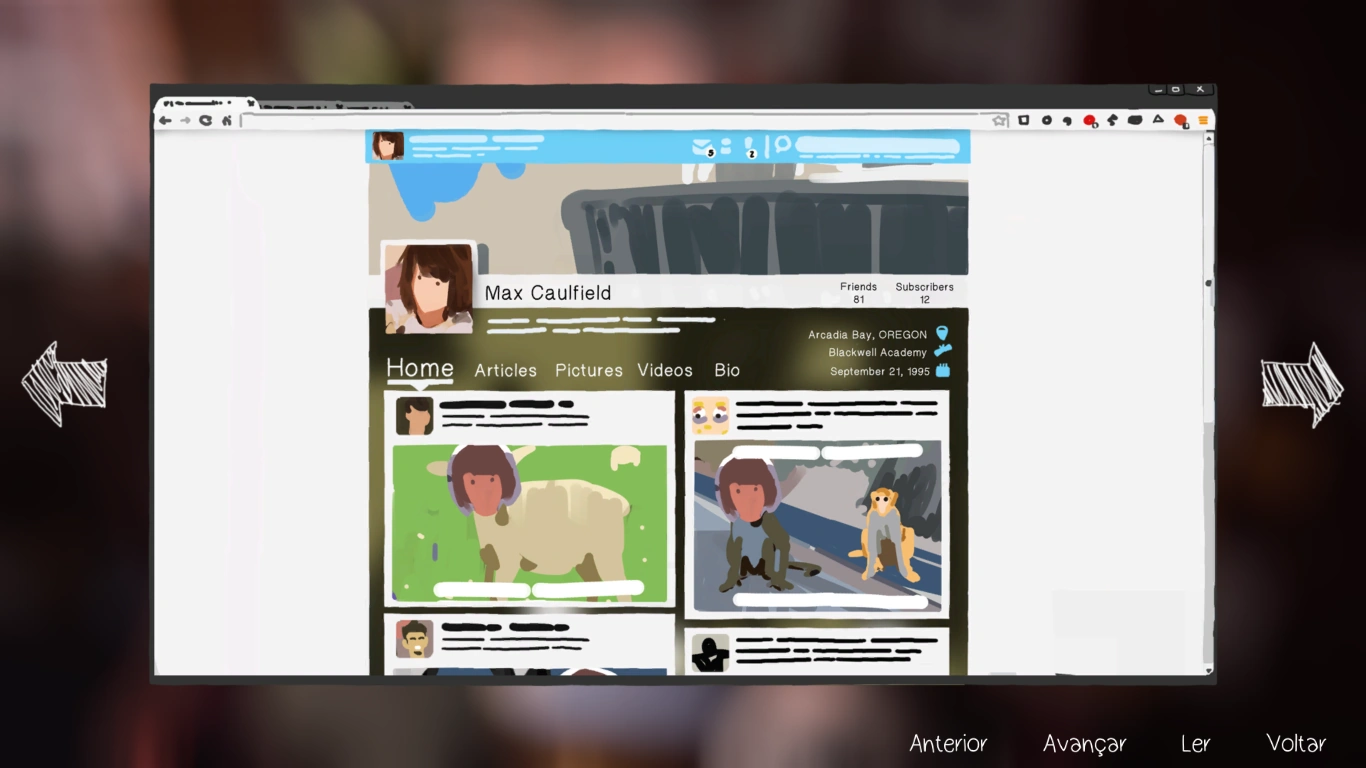
Task: Switch to the Pictures tab
Action: [589, 370]
